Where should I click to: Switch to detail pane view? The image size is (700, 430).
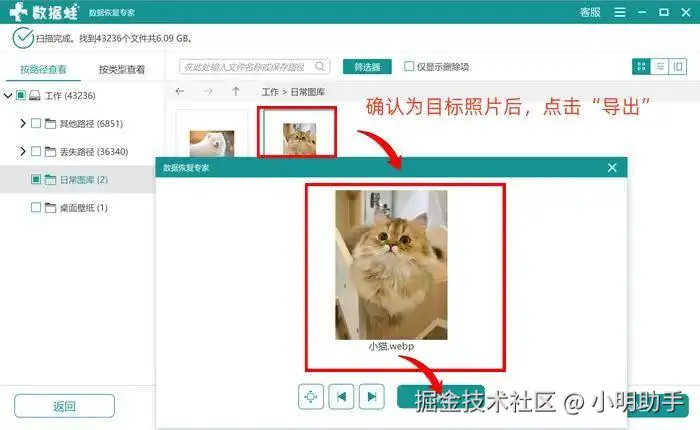coord(678,67)
